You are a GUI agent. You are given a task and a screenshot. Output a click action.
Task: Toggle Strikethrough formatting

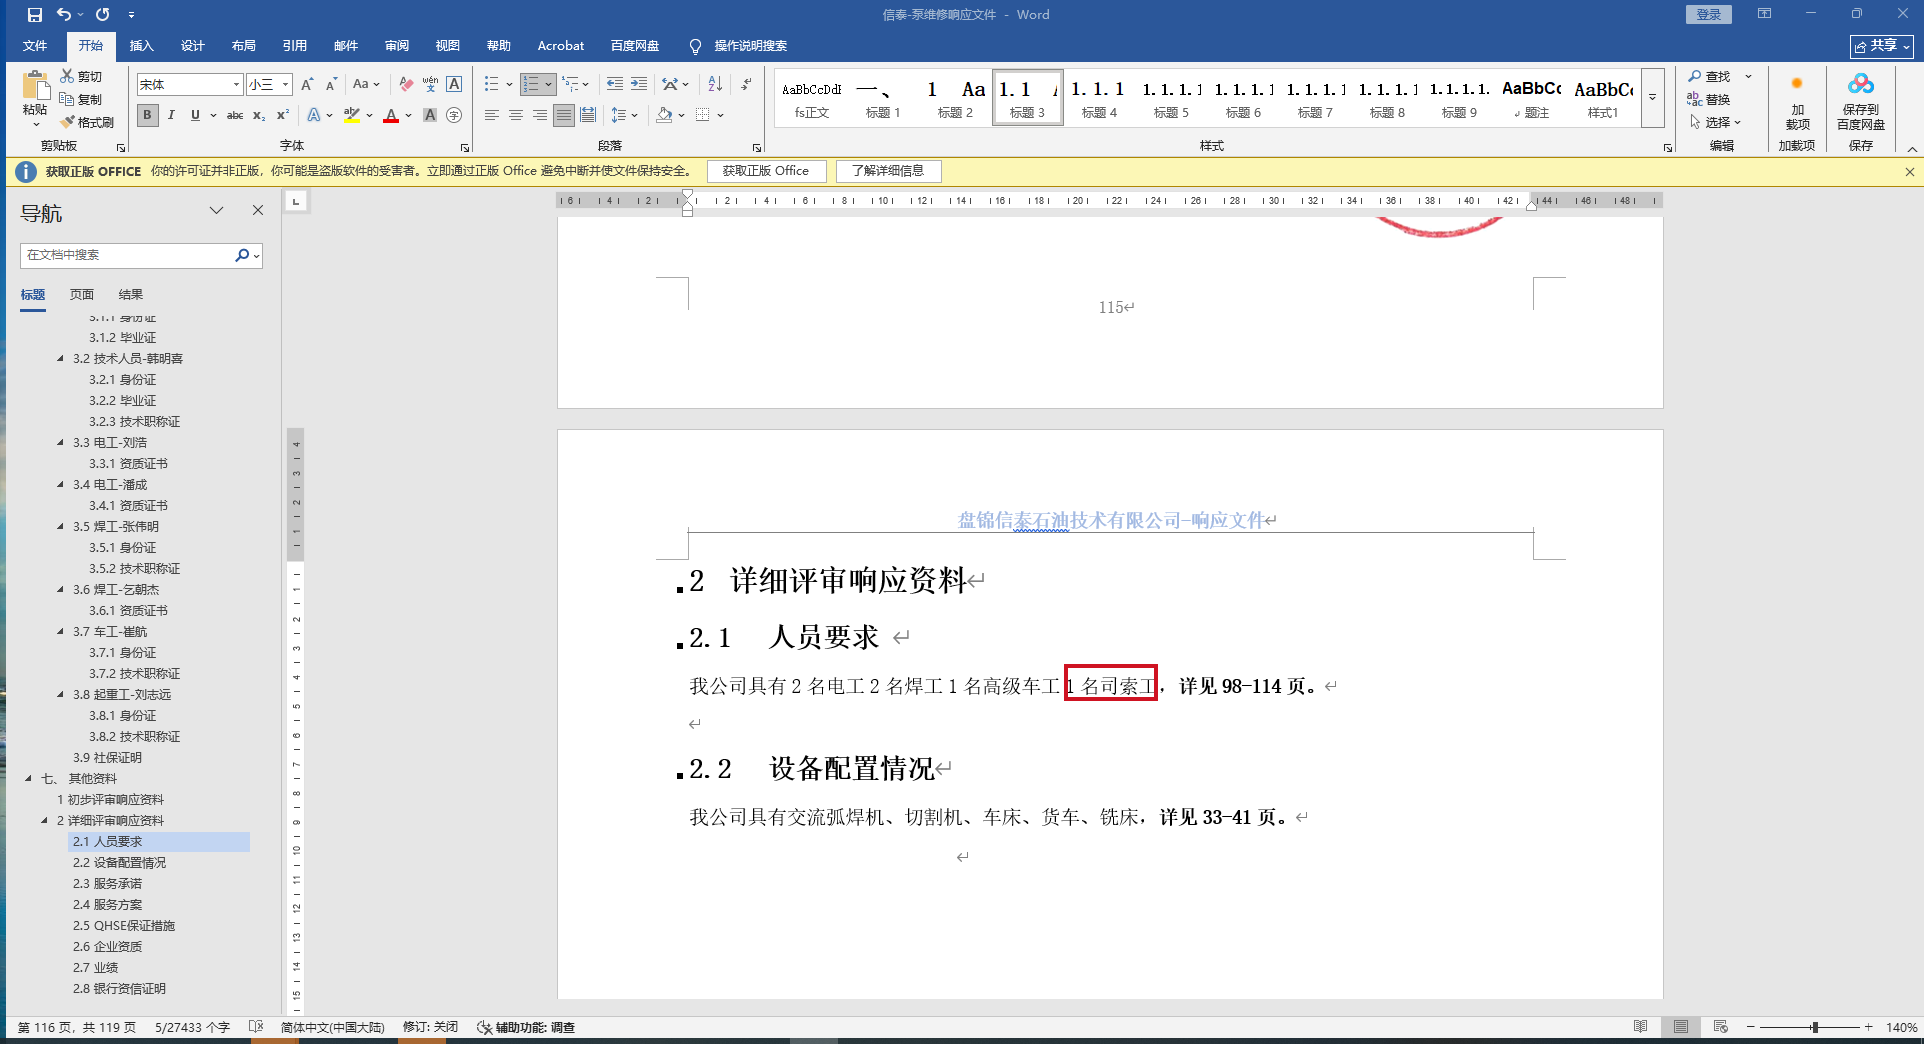235,115
